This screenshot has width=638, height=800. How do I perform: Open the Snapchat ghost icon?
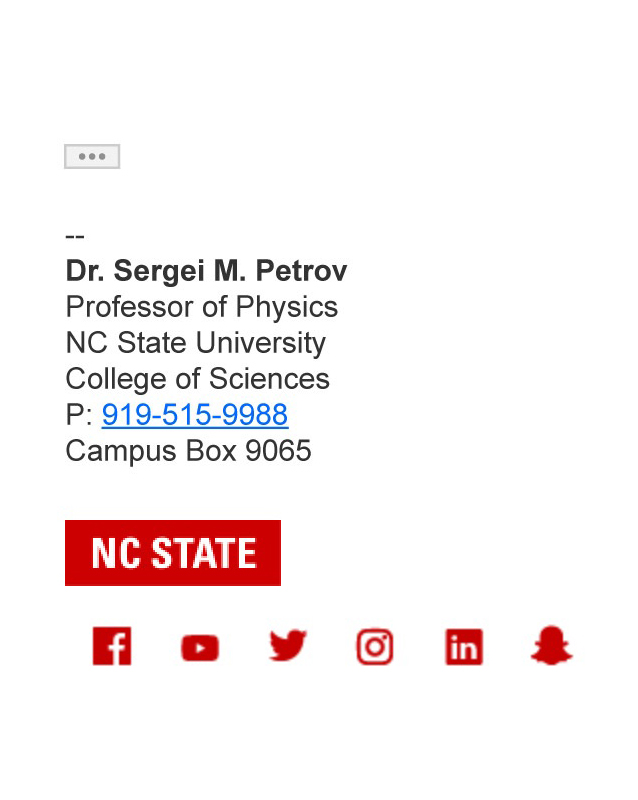[551, 646]
